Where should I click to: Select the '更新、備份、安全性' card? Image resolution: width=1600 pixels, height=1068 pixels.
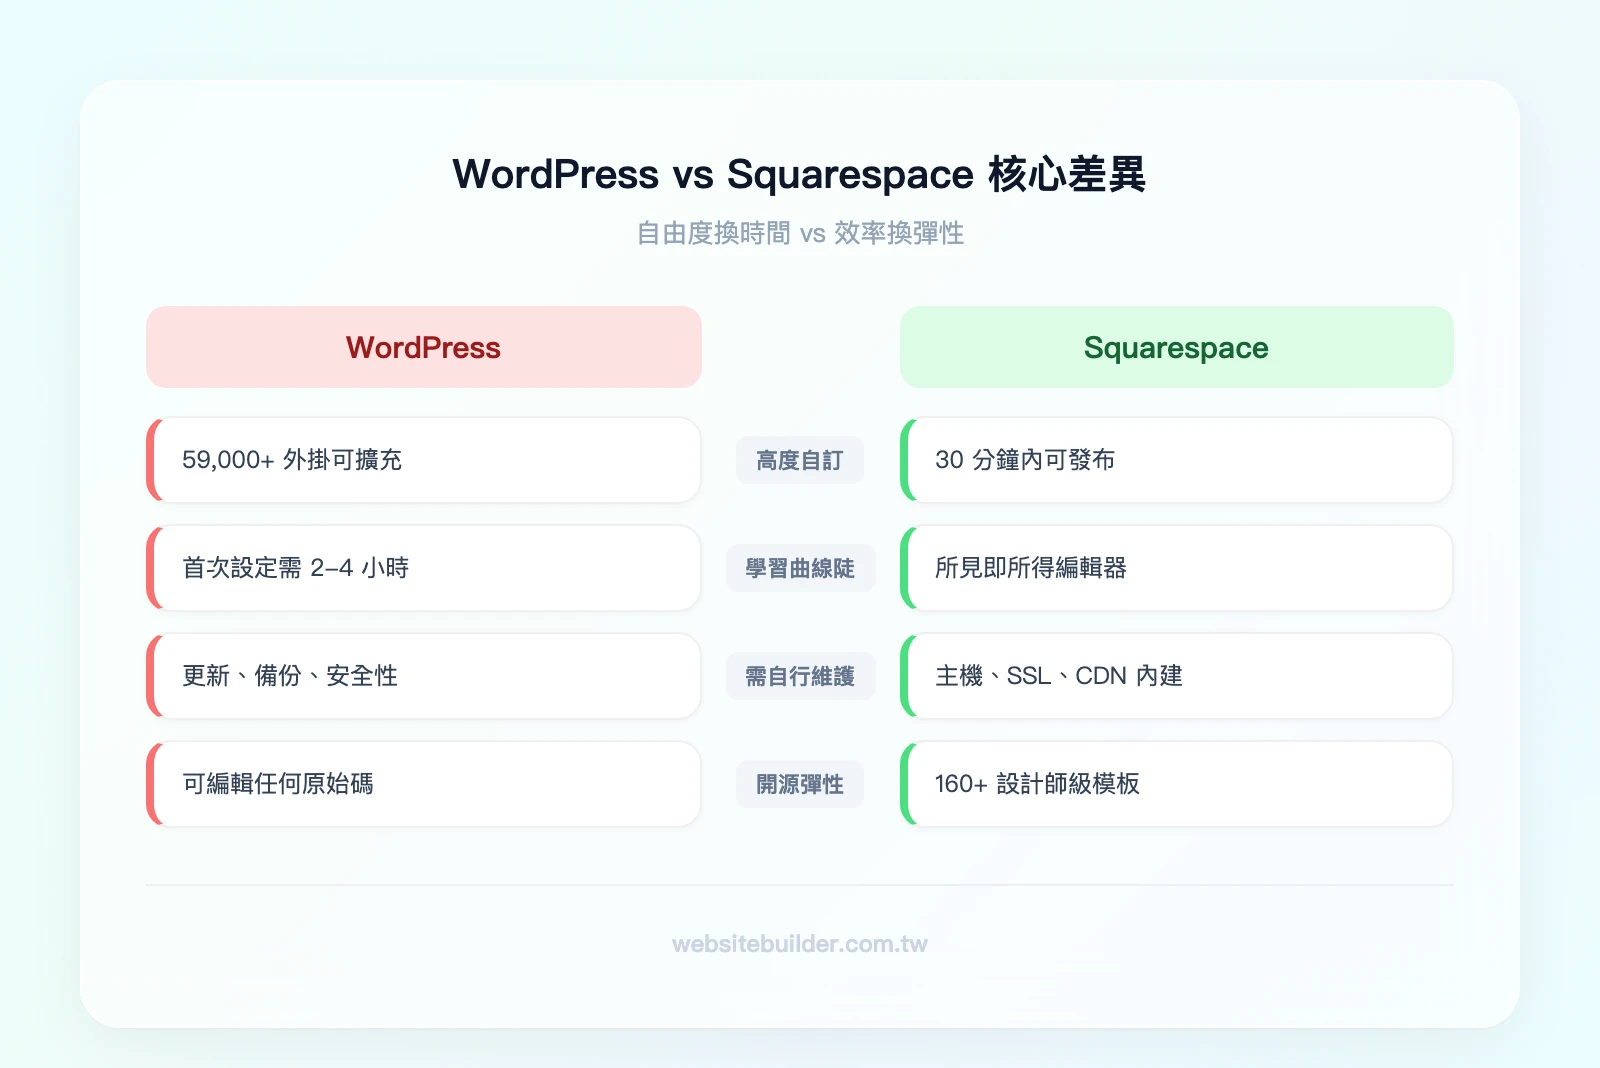(424, 676)
